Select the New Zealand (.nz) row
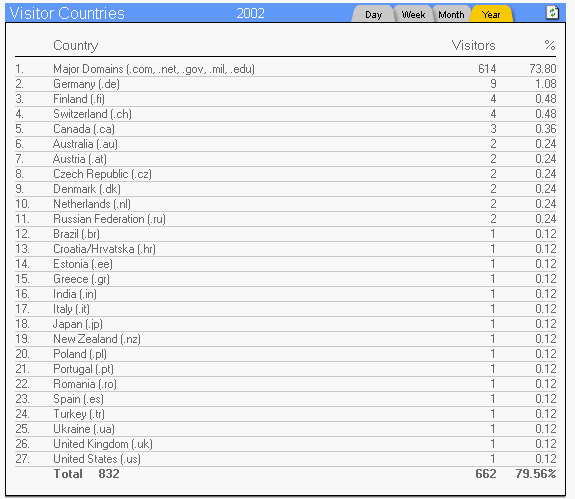Screen dimensions: 575x499 (x=285, y=339)
